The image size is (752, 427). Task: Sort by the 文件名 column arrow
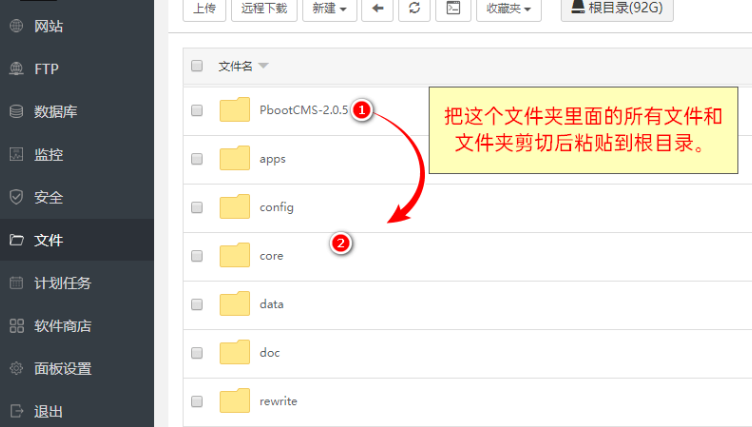click(263, 66)
